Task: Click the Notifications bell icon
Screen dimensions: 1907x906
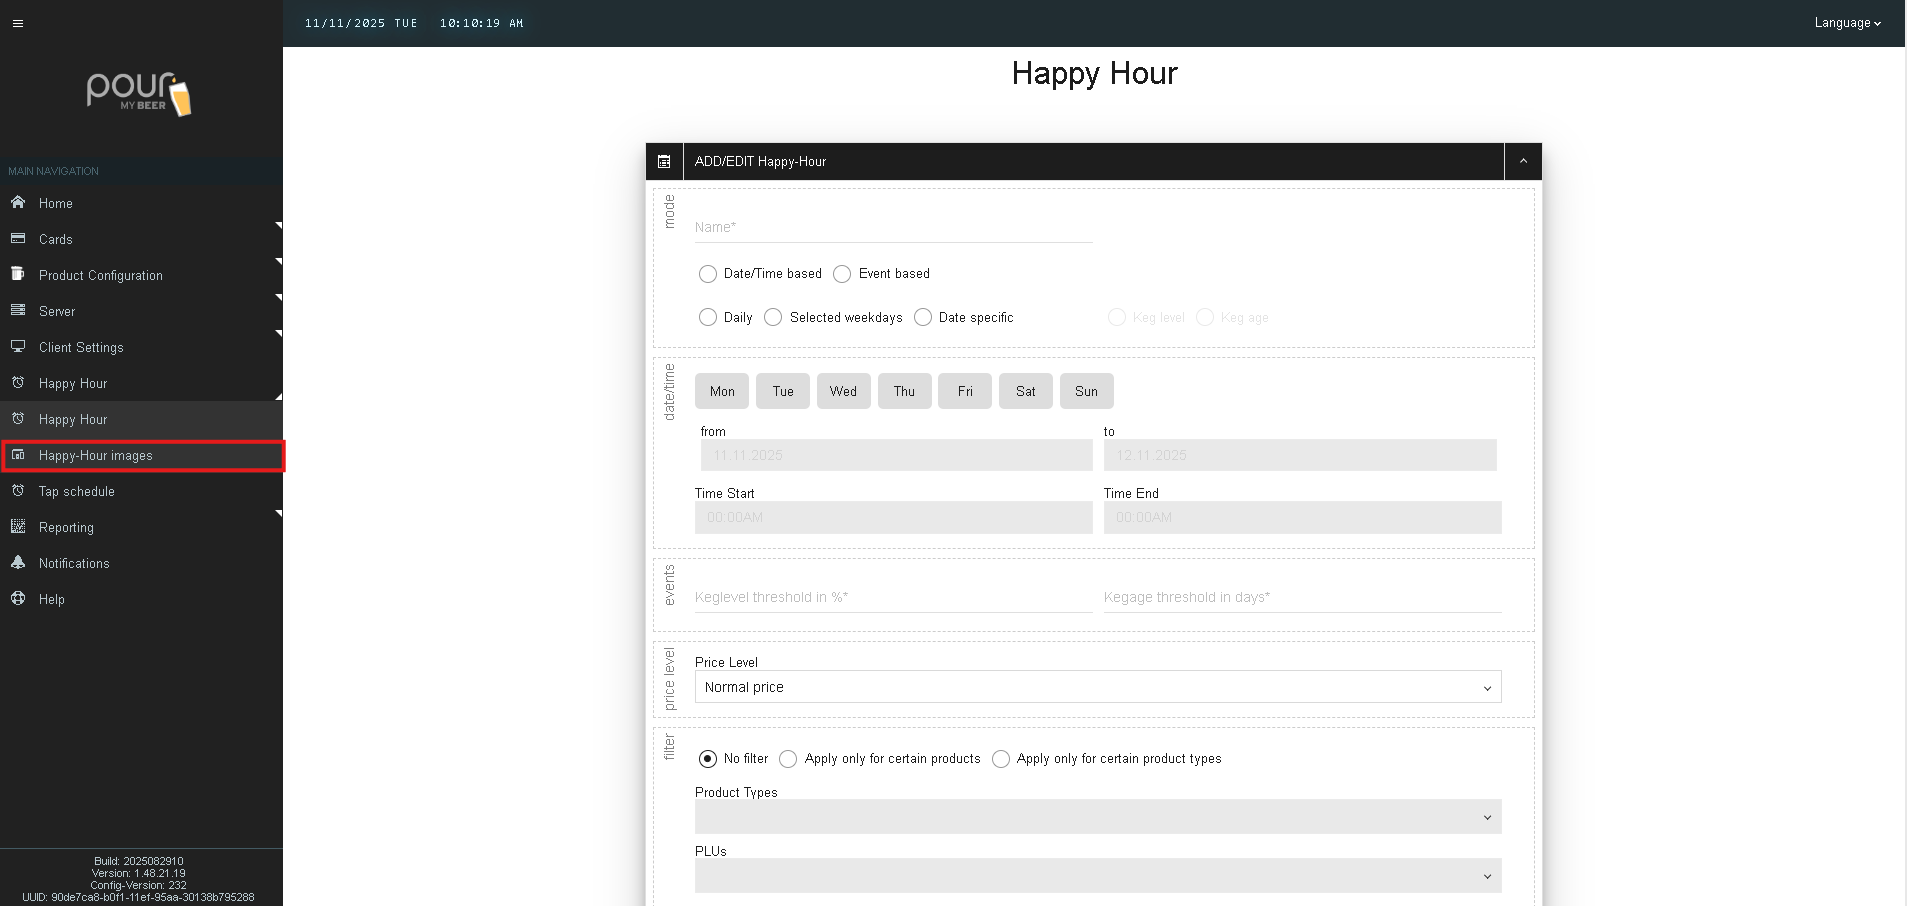Action: tap(18, 563)
